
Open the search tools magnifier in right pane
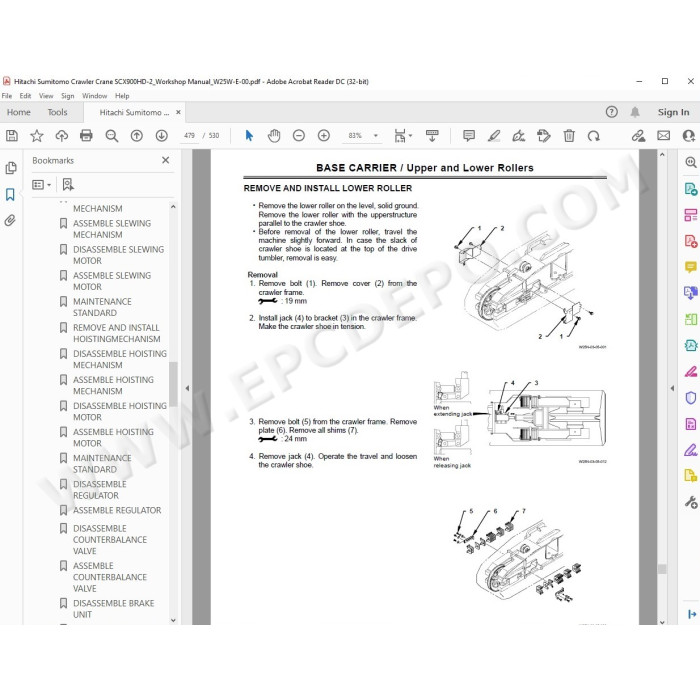(x=691, y=162)
